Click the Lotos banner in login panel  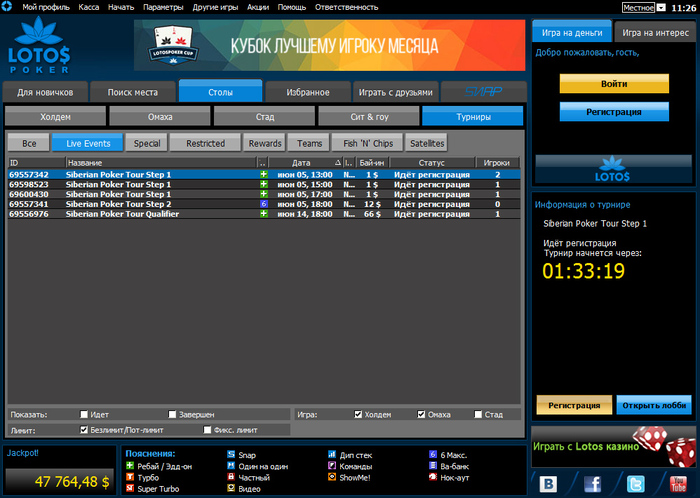click(x=613, y=169)
